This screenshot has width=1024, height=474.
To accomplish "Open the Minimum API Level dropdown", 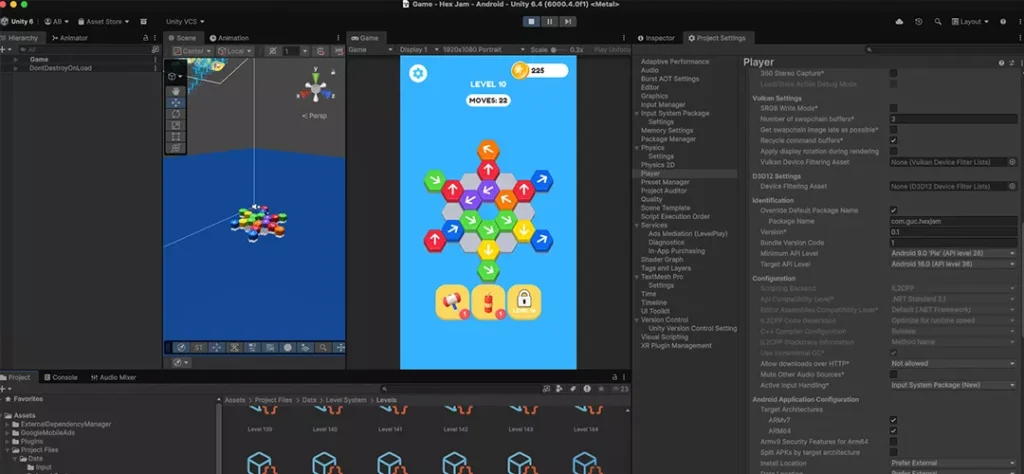I will pyautogui.click(x=953, y=253).
